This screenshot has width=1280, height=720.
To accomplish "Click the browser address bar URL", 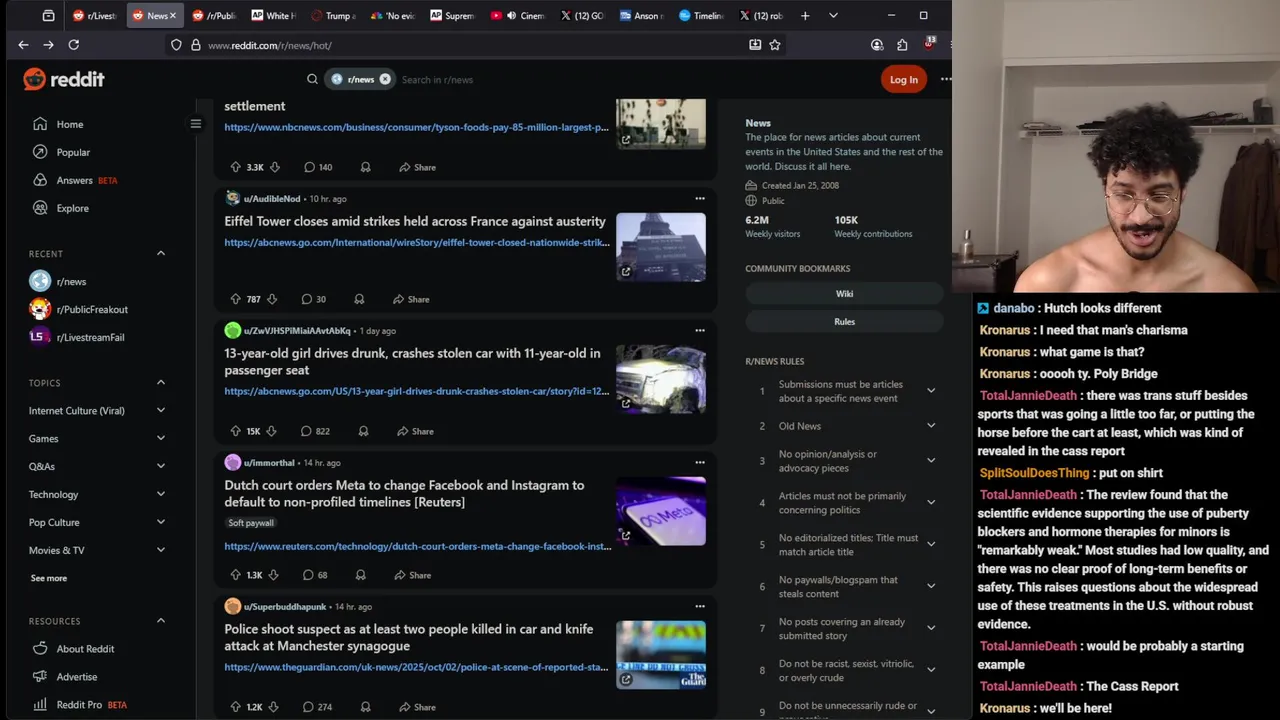I will point(269,45).
